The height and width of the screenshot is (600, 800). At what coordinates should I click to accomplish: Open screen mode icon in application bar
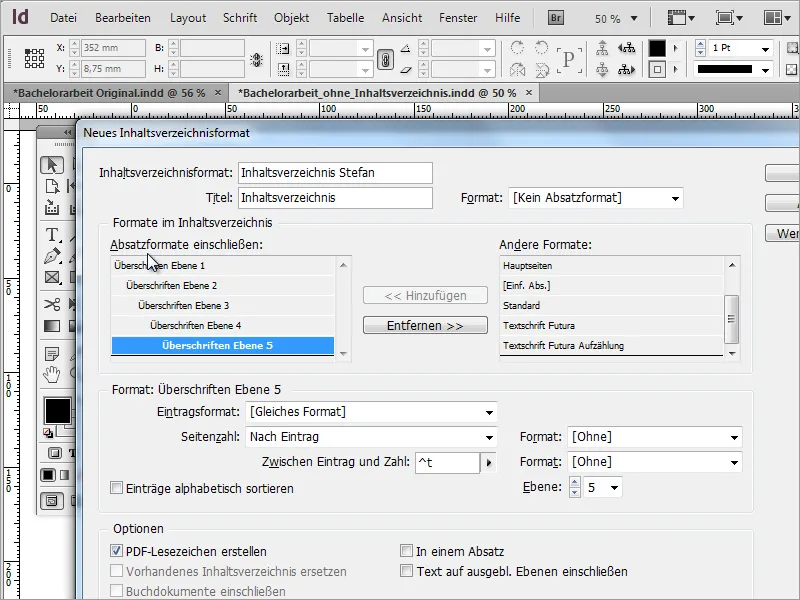point(729,18)
